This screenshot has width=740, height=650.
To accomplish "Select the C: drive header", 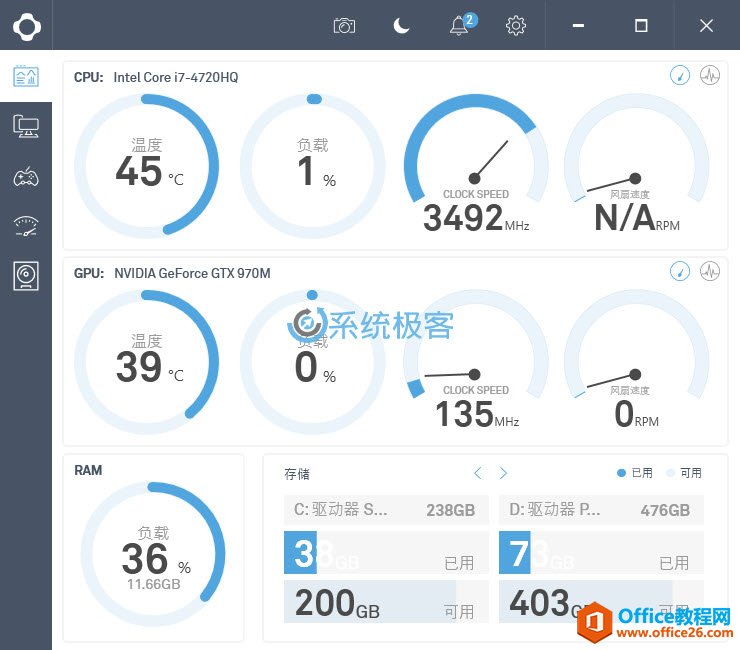I will 386,510.
